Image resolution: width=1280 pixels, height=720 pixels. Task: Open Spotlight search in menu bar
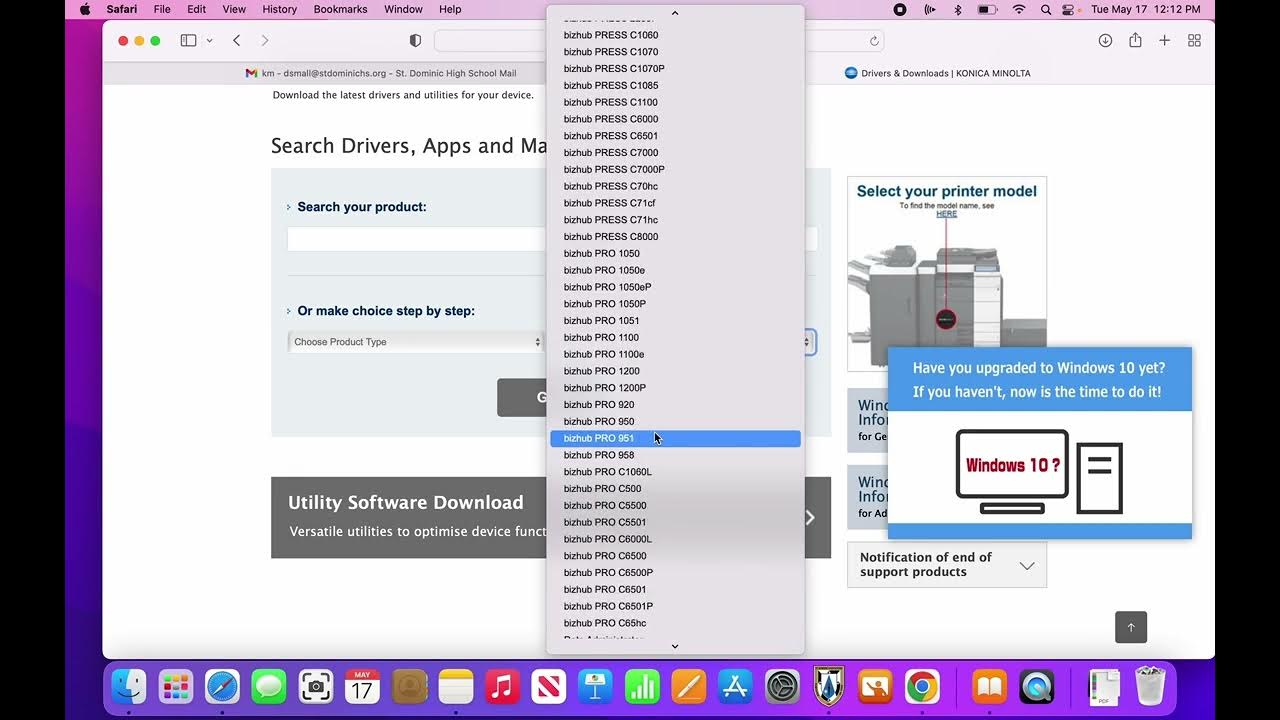coord(1046,9)
